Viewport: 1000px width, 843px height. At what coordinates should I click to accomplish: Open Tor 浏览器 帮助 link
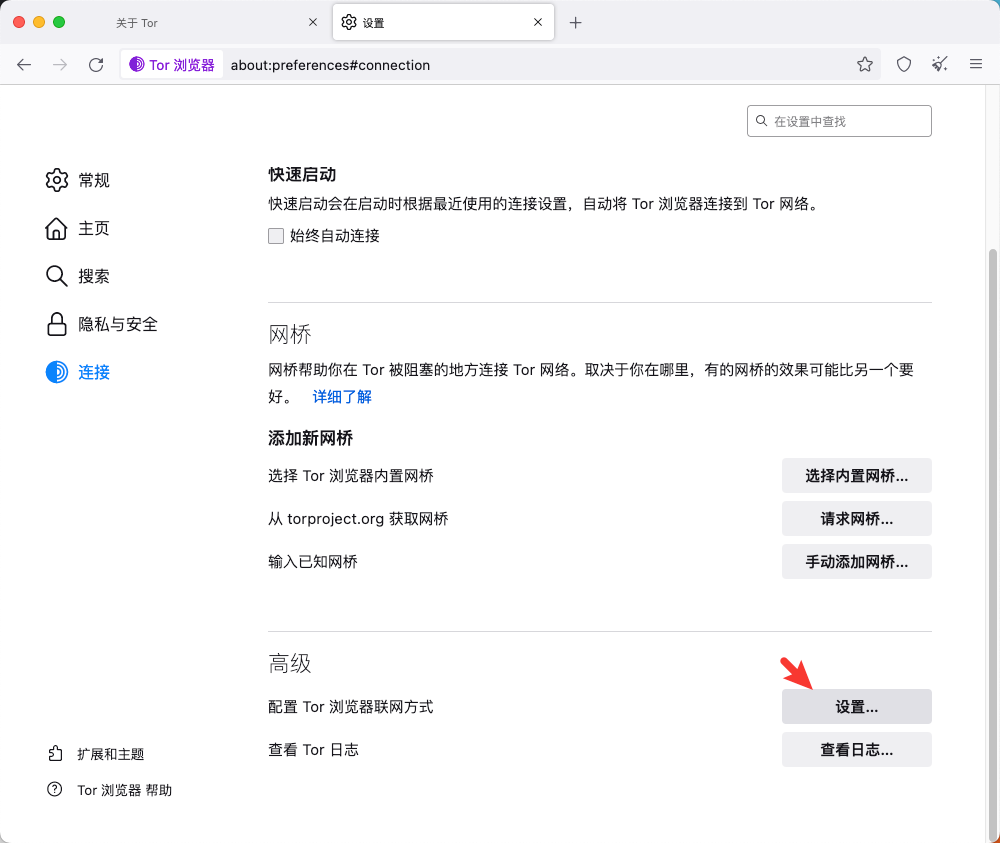(124, 790)
